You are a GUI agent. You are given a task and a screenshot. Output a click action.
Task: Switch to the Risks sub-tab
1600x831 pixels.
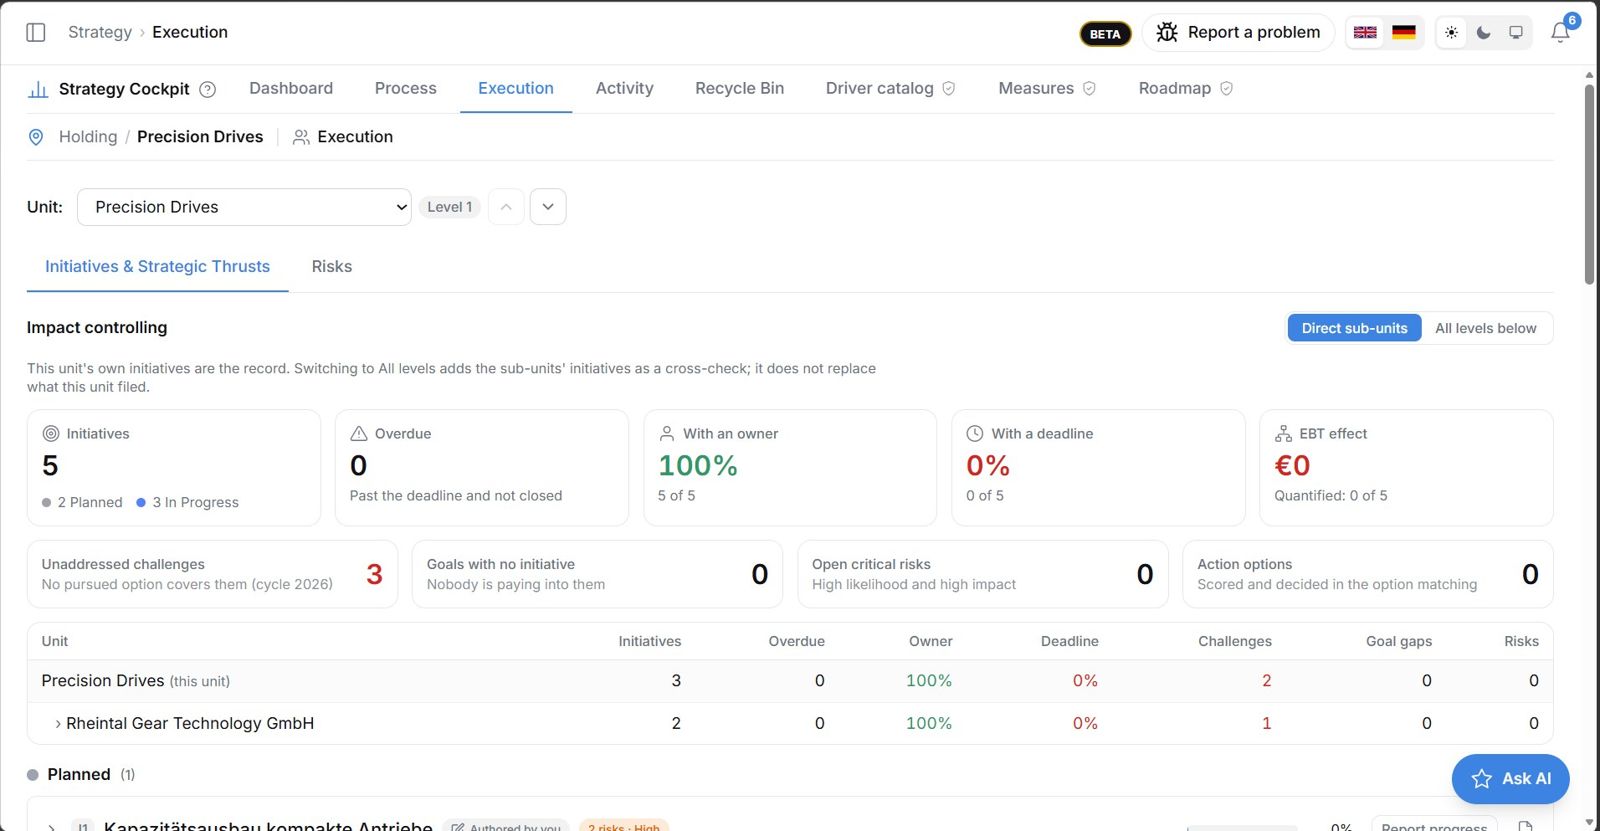point(332,266)
